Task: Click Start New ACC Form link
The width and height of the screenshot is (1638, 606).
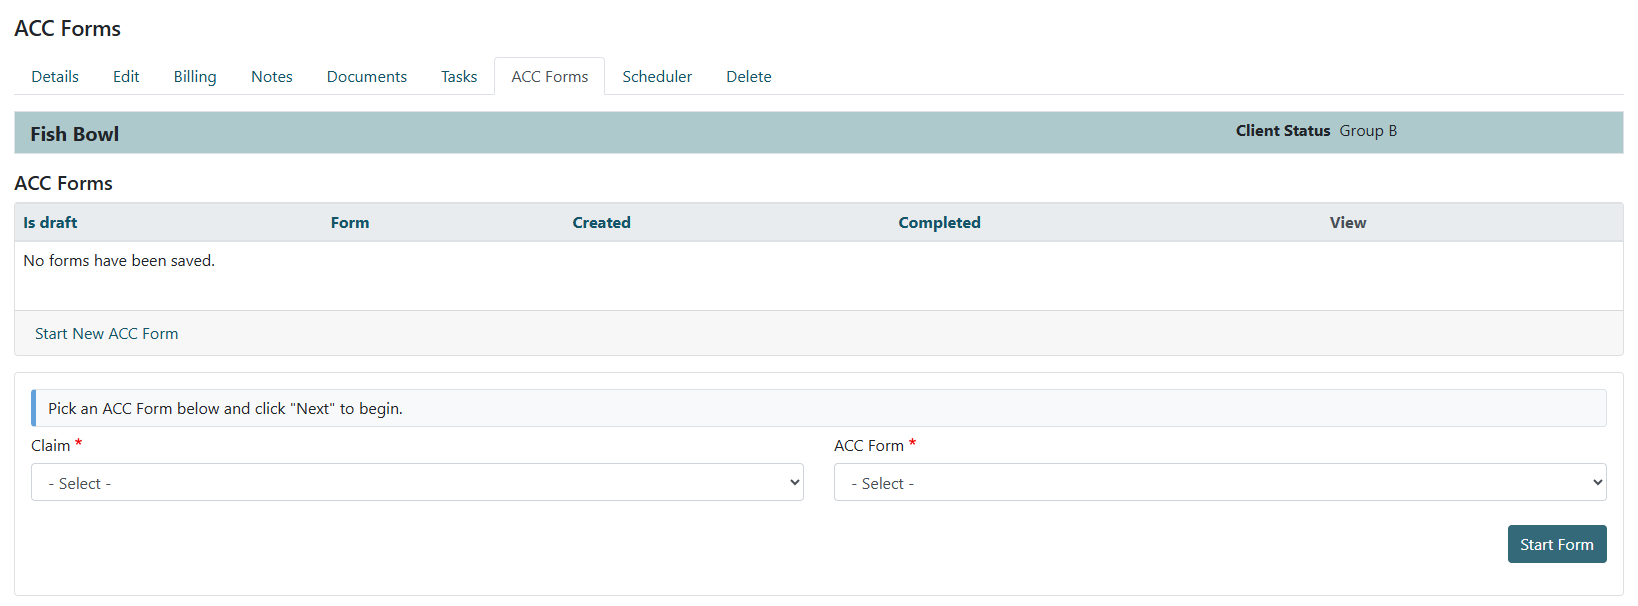Action: [x=107, y=334]
